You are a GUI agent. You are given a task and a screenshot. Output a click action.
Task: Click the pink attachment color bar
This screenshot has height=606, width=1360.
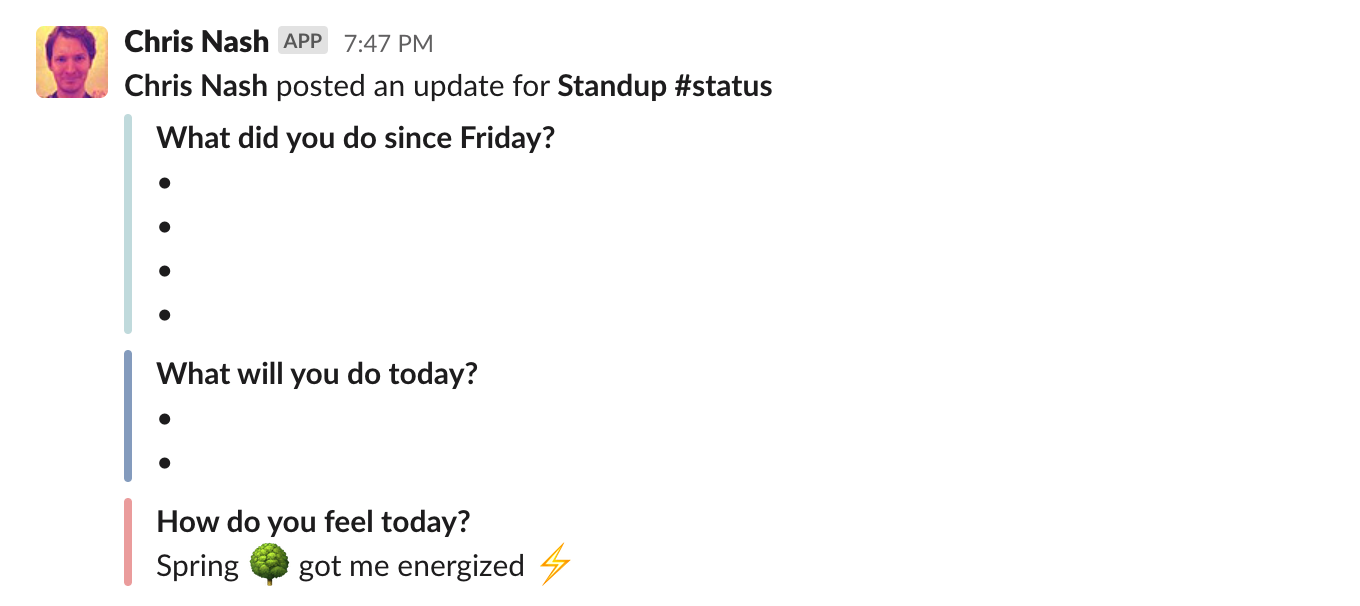pyautogui.click(x=128, y=542)
